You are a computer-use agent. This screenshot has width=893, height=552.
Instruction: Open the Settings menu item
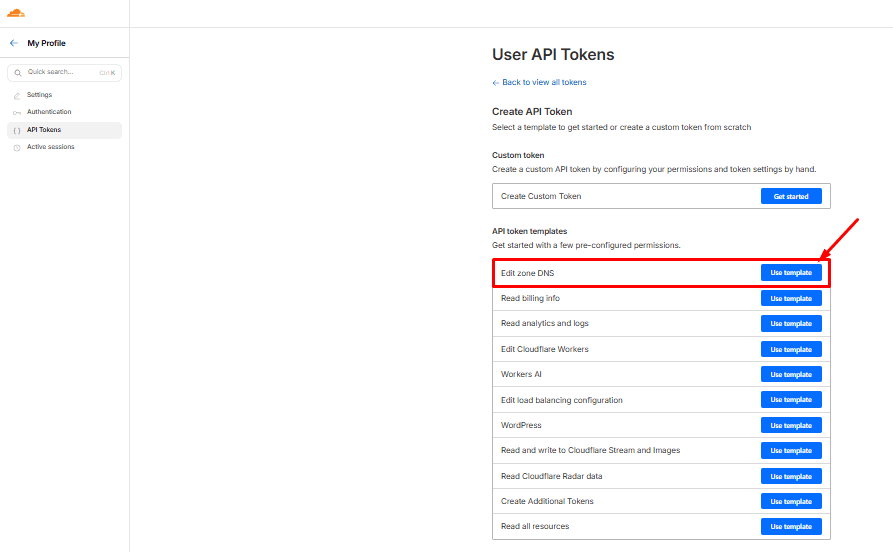pyautogui.click(x=40, y=95)
